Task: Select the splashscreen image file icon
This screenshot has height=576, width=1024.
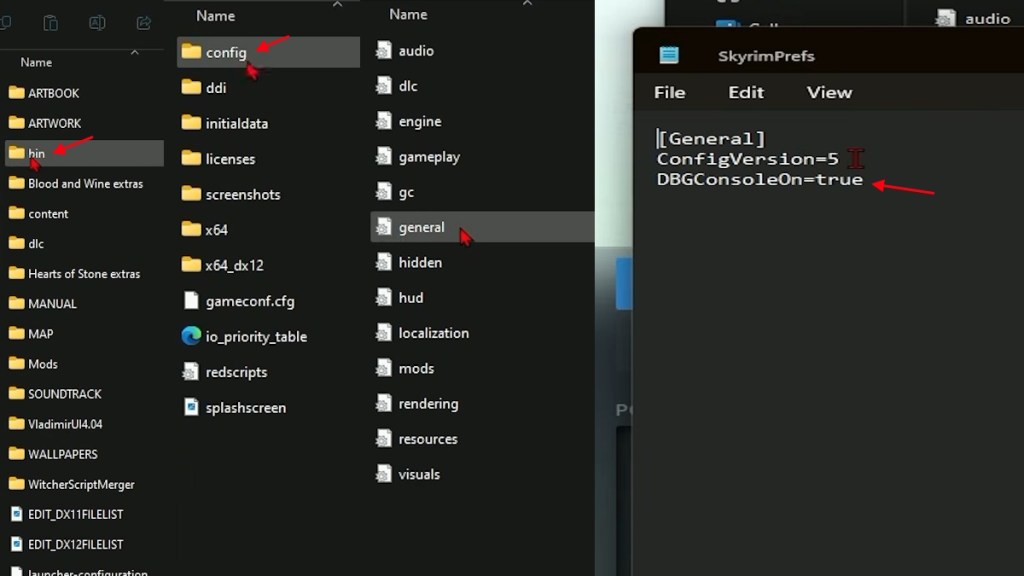Action: click(x=191, y=407)
